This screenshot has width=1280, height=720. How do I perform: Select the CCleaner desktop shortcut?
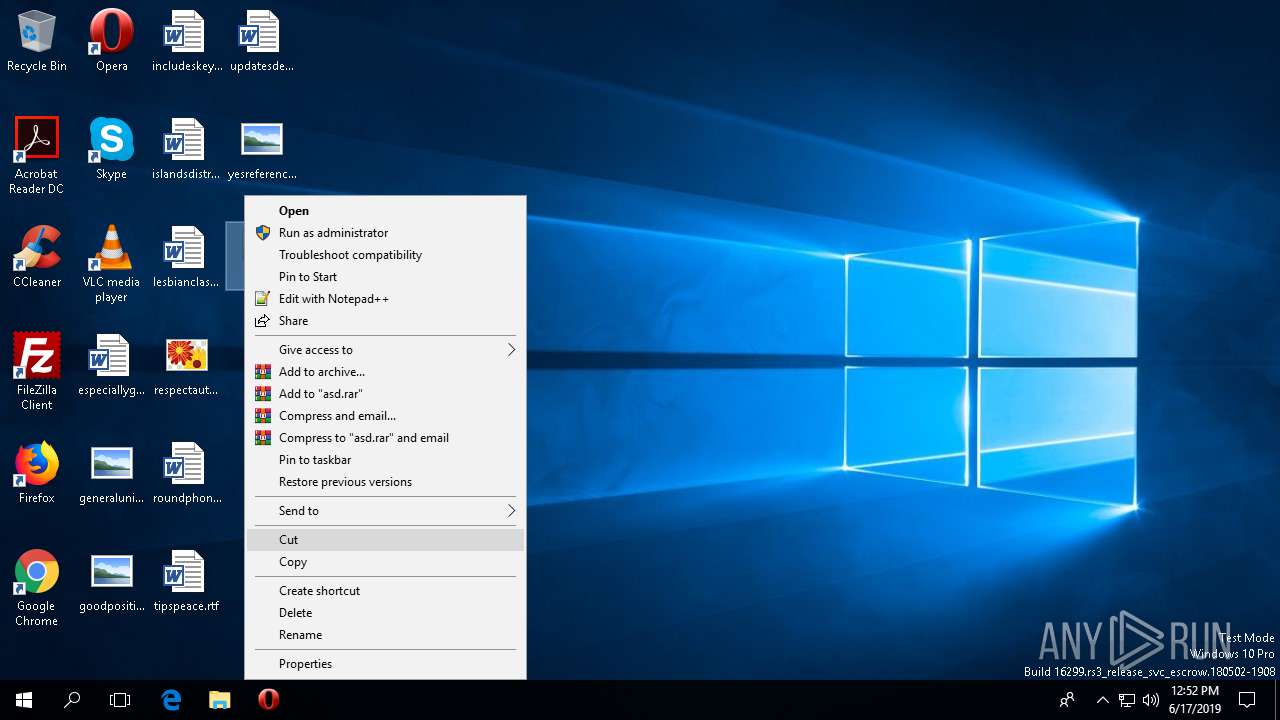coord(37,258)
